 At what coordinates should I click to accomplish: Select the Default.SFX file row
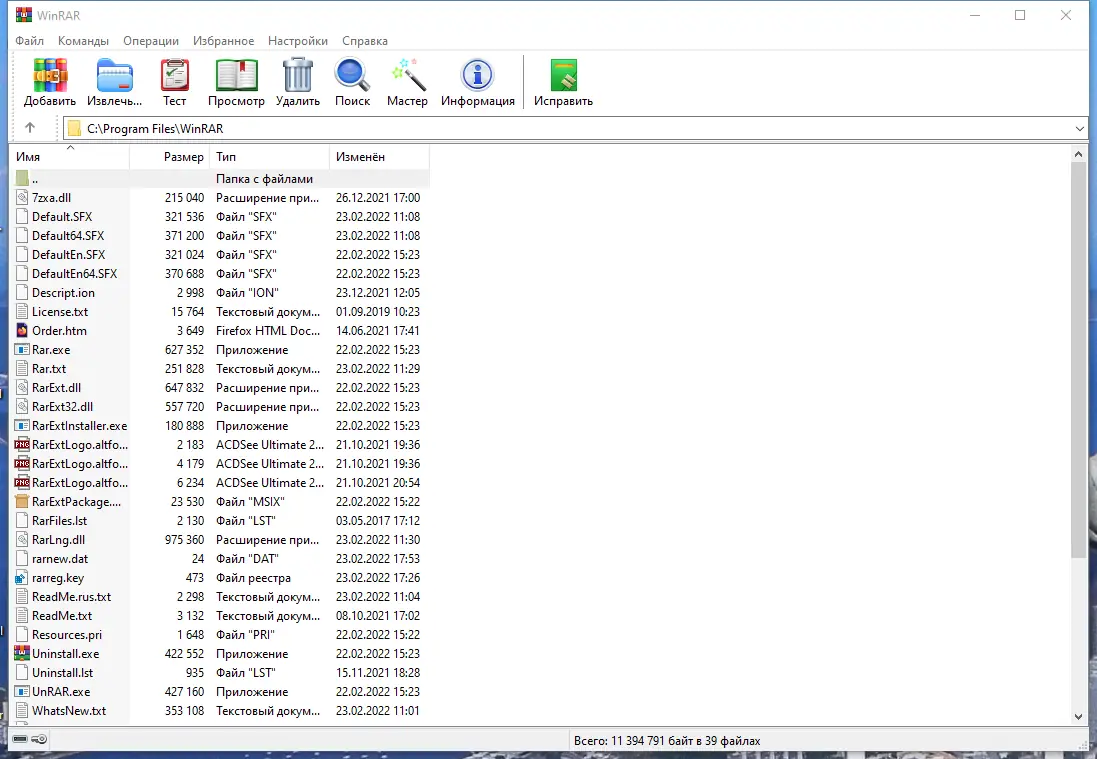[x=221, y=216]
